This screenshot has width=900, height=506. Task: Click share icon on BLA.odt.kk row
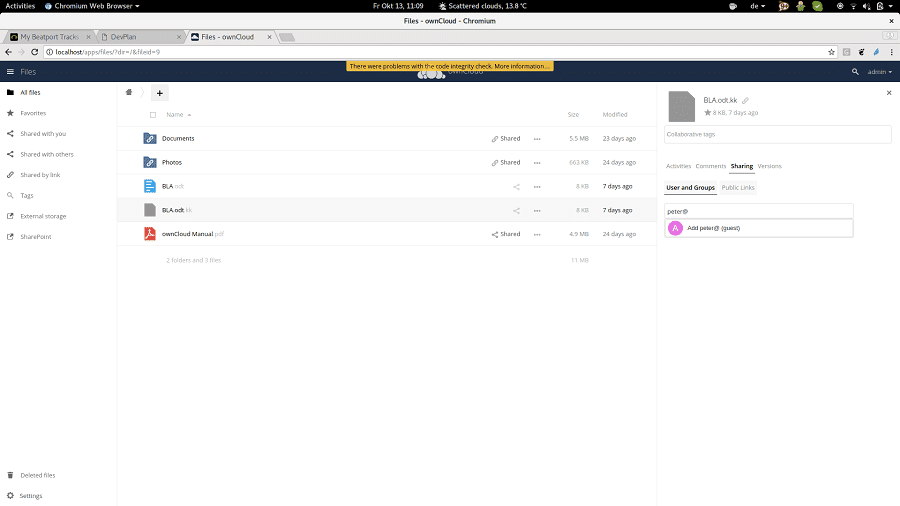point(516,211)
